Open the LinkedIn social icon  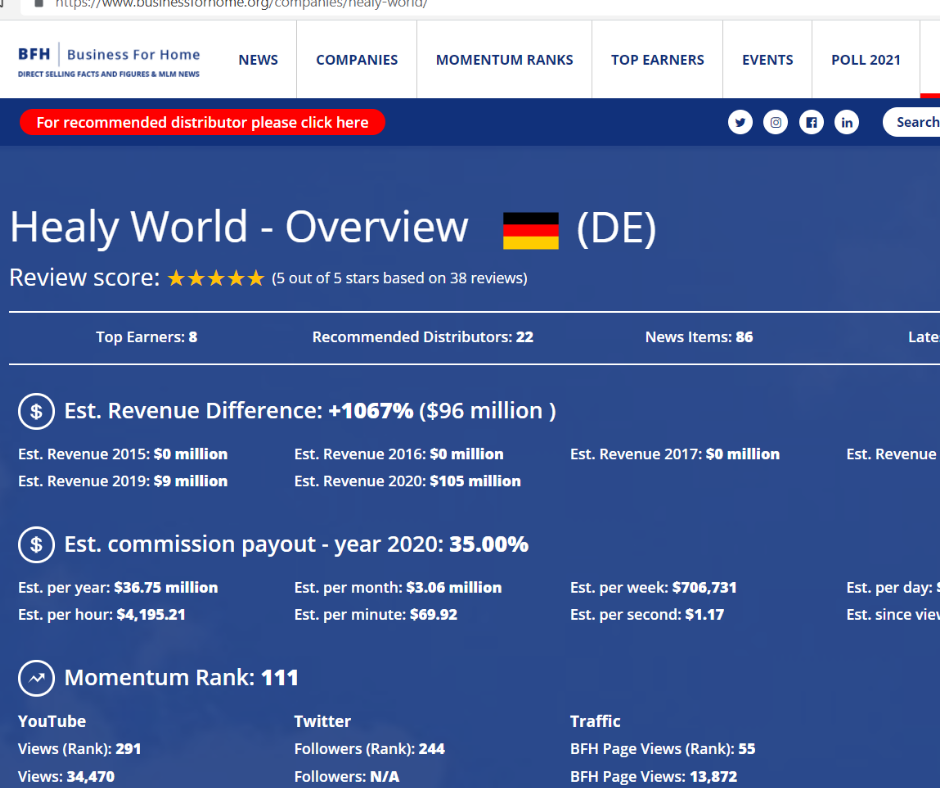point(848,123)
